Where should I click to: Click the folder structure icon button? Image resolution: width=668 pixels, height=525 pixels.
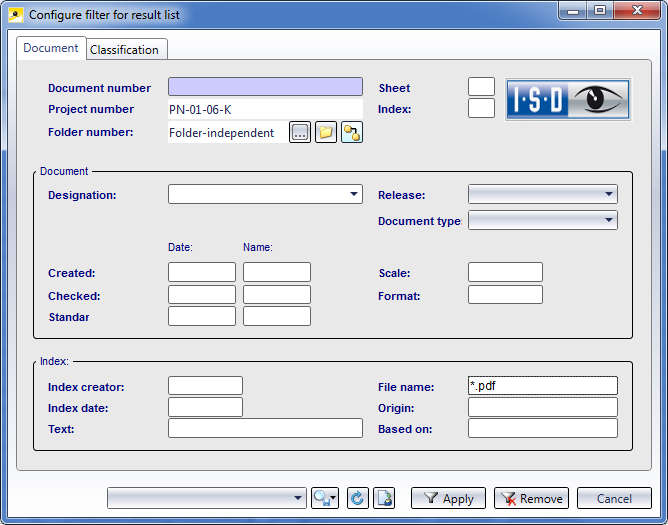(x=352, y=132)
